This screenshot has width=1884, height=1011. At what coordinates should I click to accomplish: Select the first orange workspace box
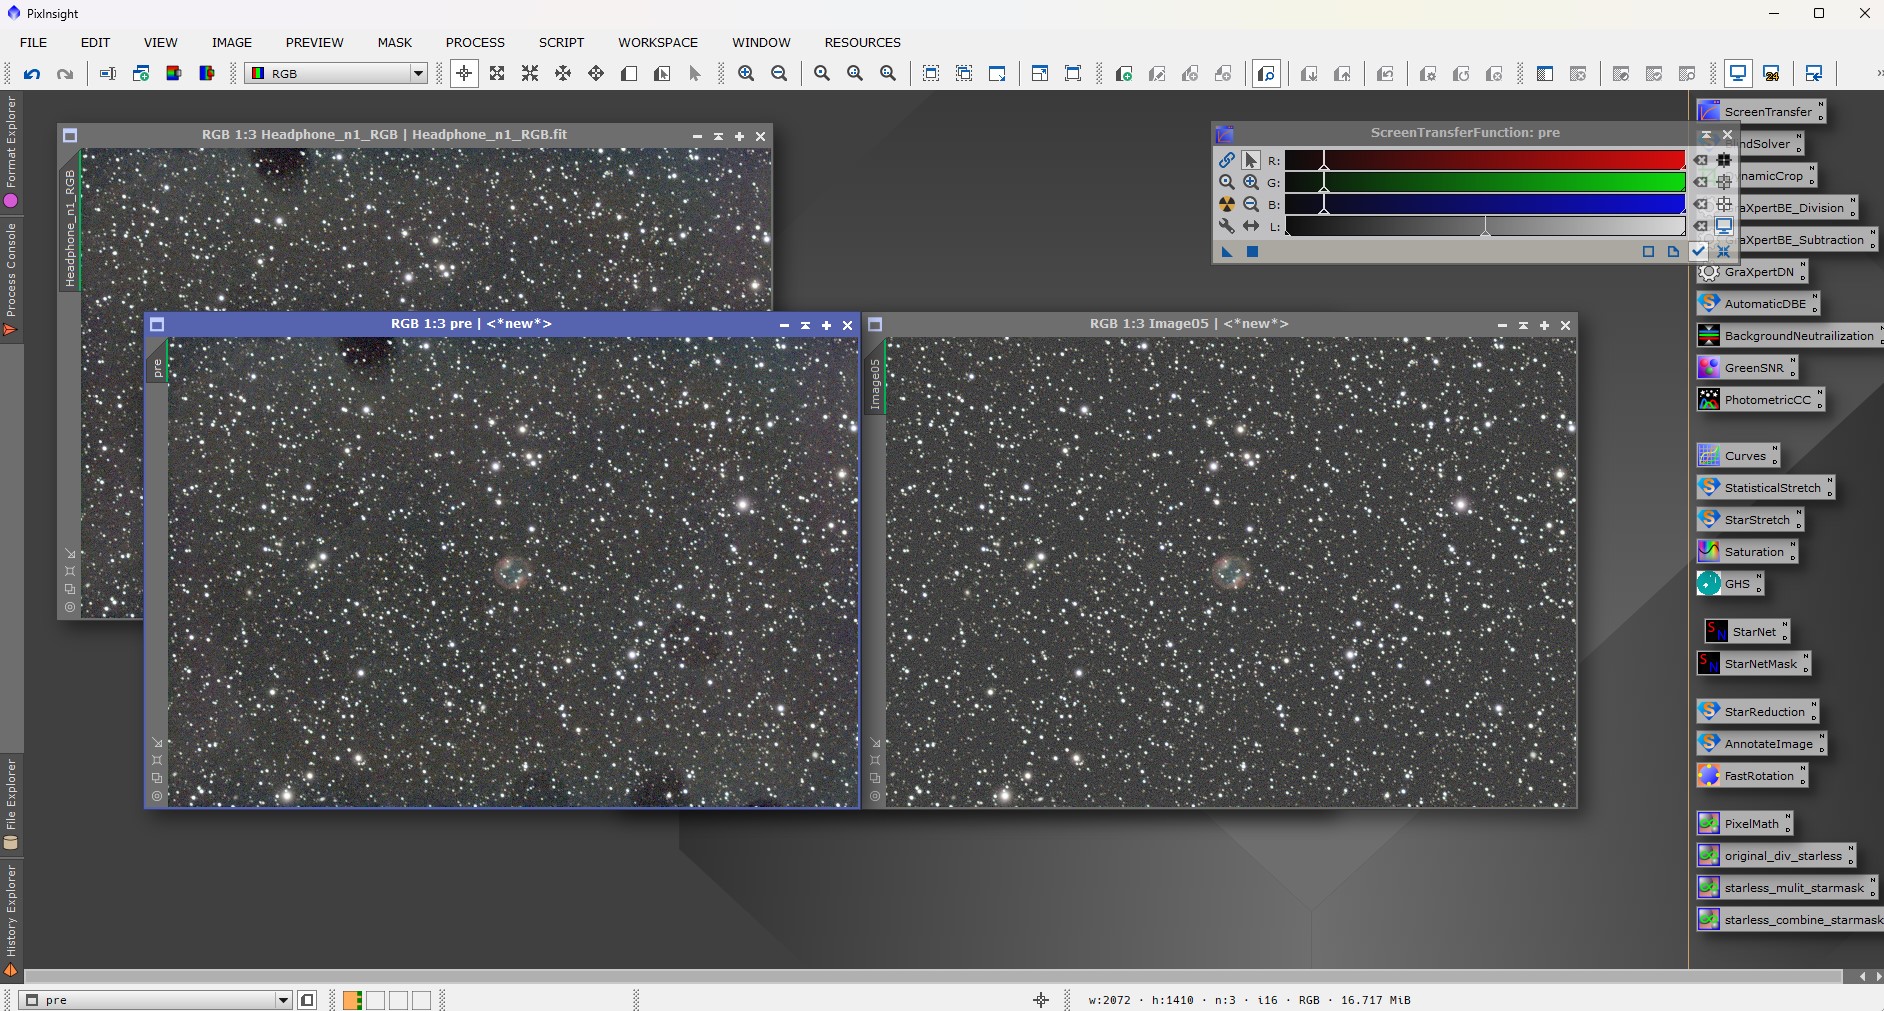(x=352, y=1000)
